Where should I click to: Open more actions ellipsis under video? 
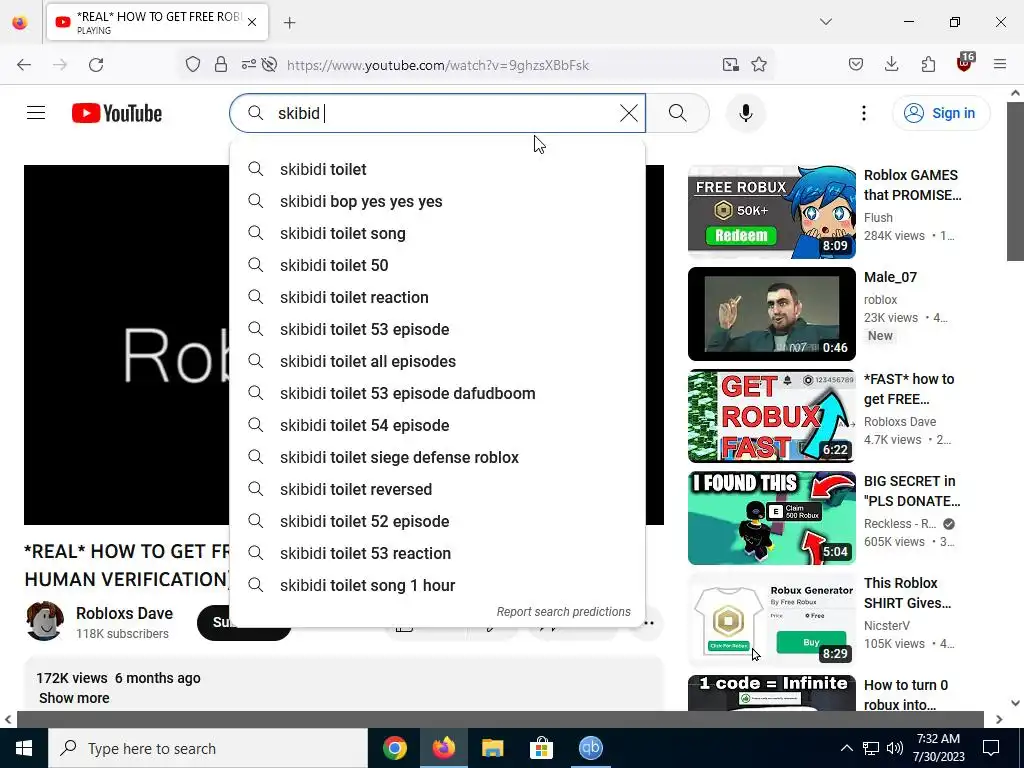click(647, 623)
